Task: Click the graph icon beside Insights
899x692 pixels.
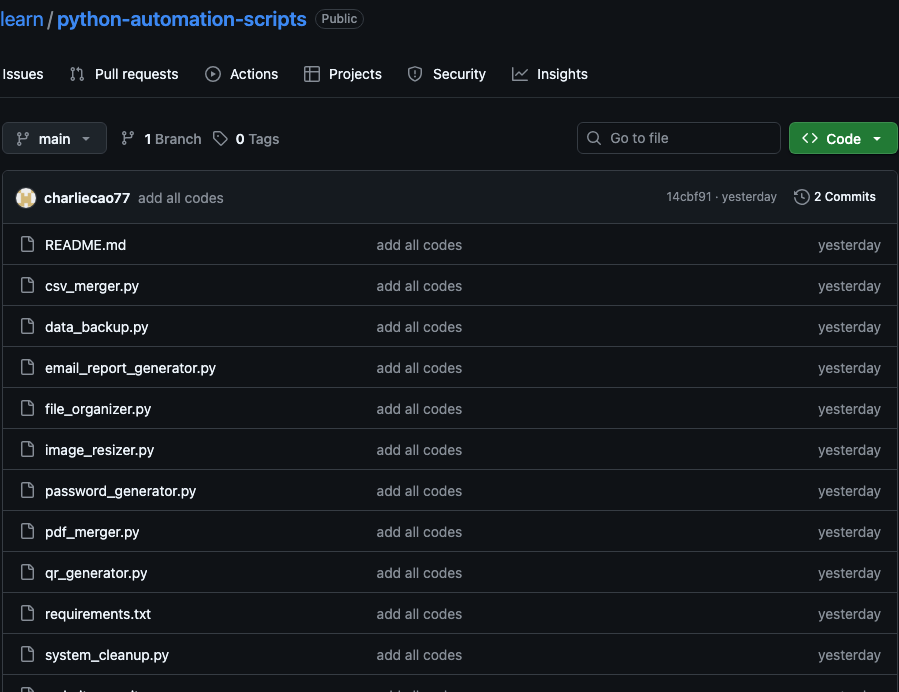Action: point(519,74)
